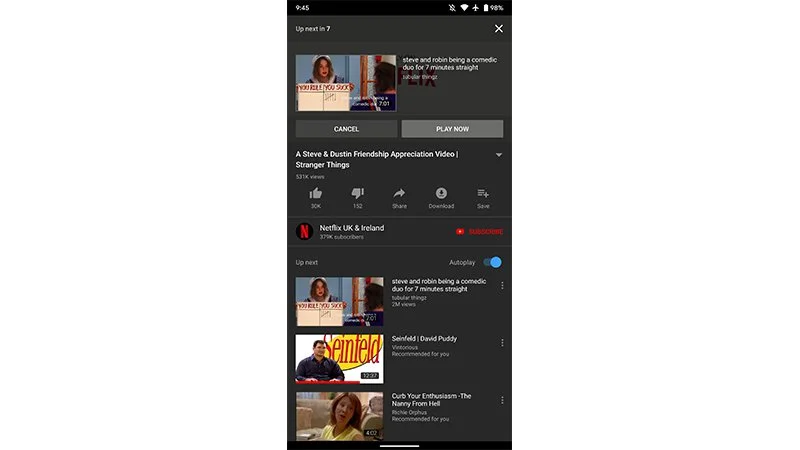This screenshot has height=450, width=800.
Task: Click the Play Now button
Action: click(452, 129)
